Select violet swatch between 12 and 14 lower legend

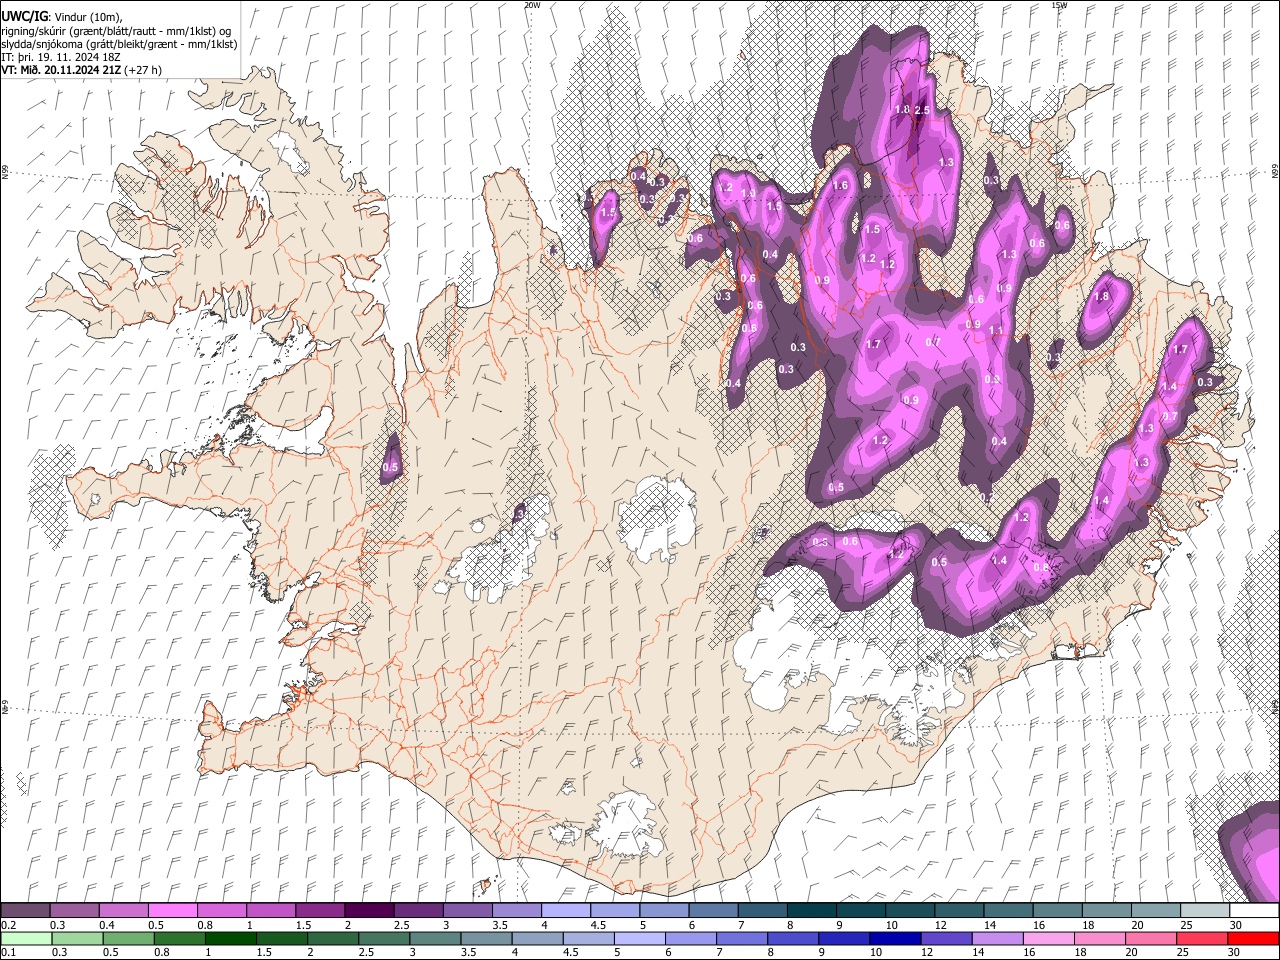(x=946, y=938)
